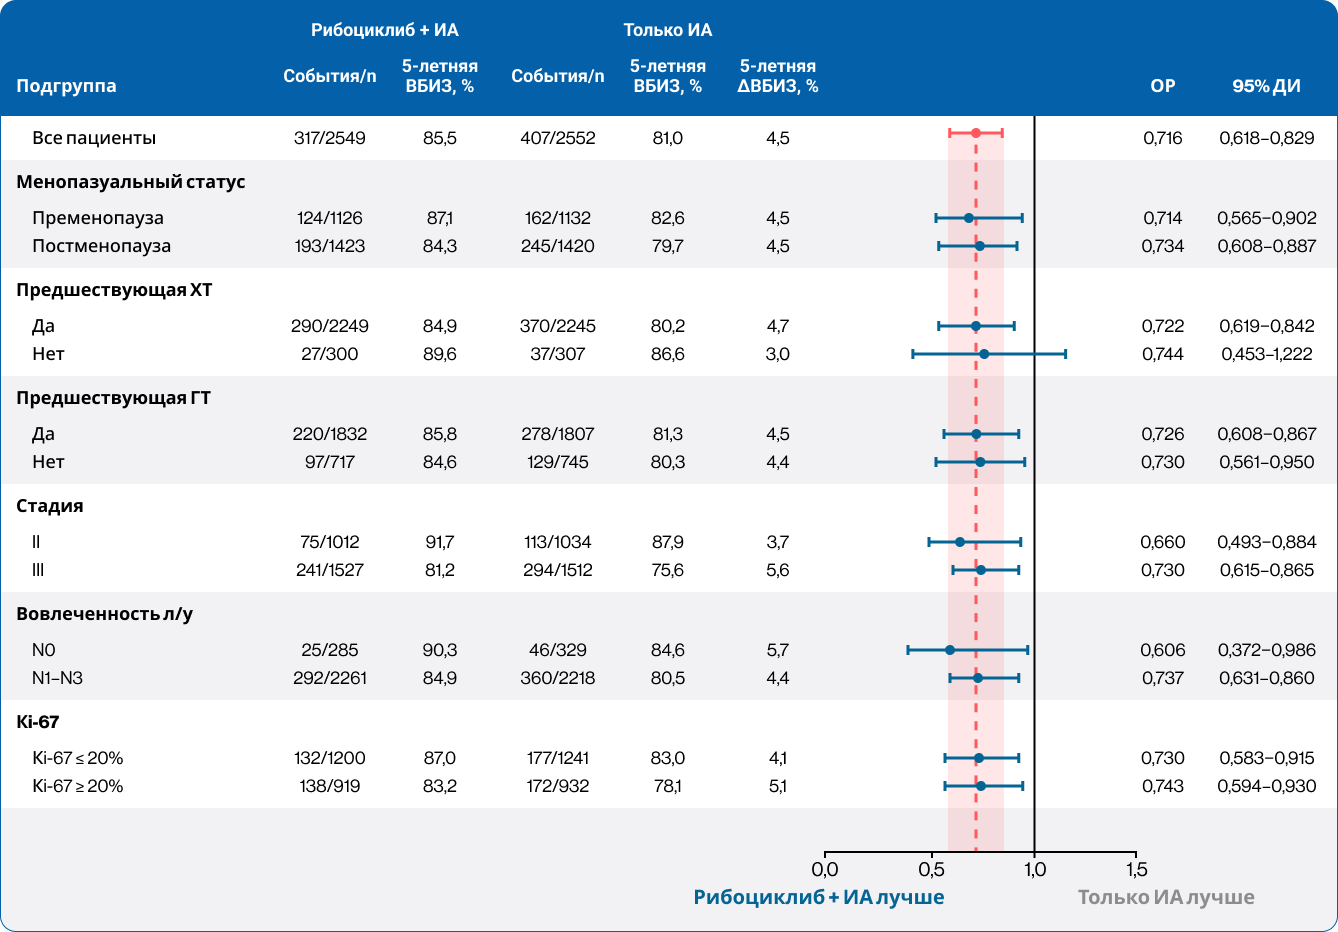1338x932 pixels.
Task: Click the Постменопауза row label
Action: click(x=101, y=246)
